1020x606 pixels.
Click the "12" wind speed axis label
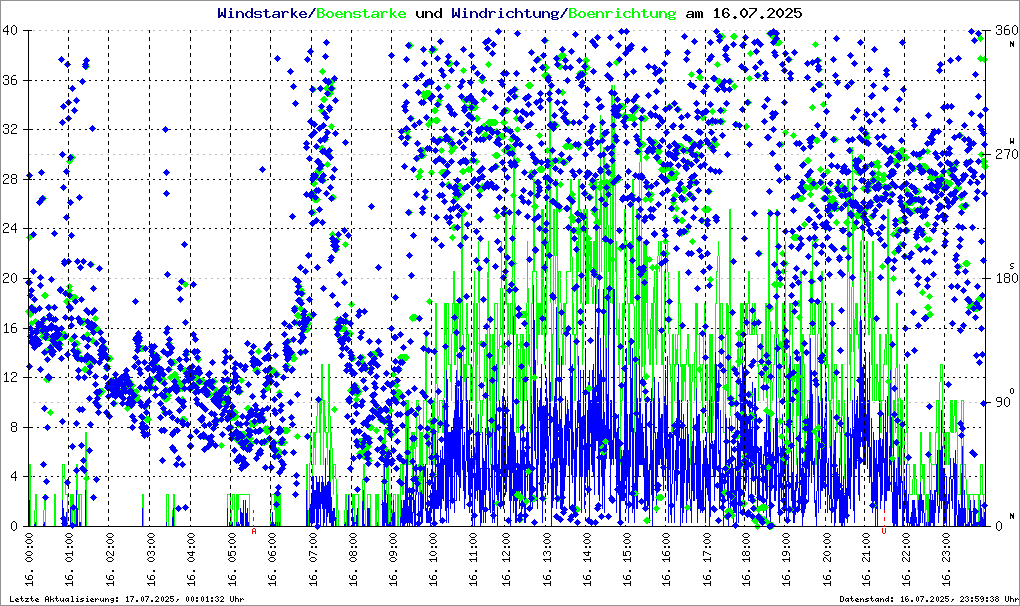tap(10, 378)
